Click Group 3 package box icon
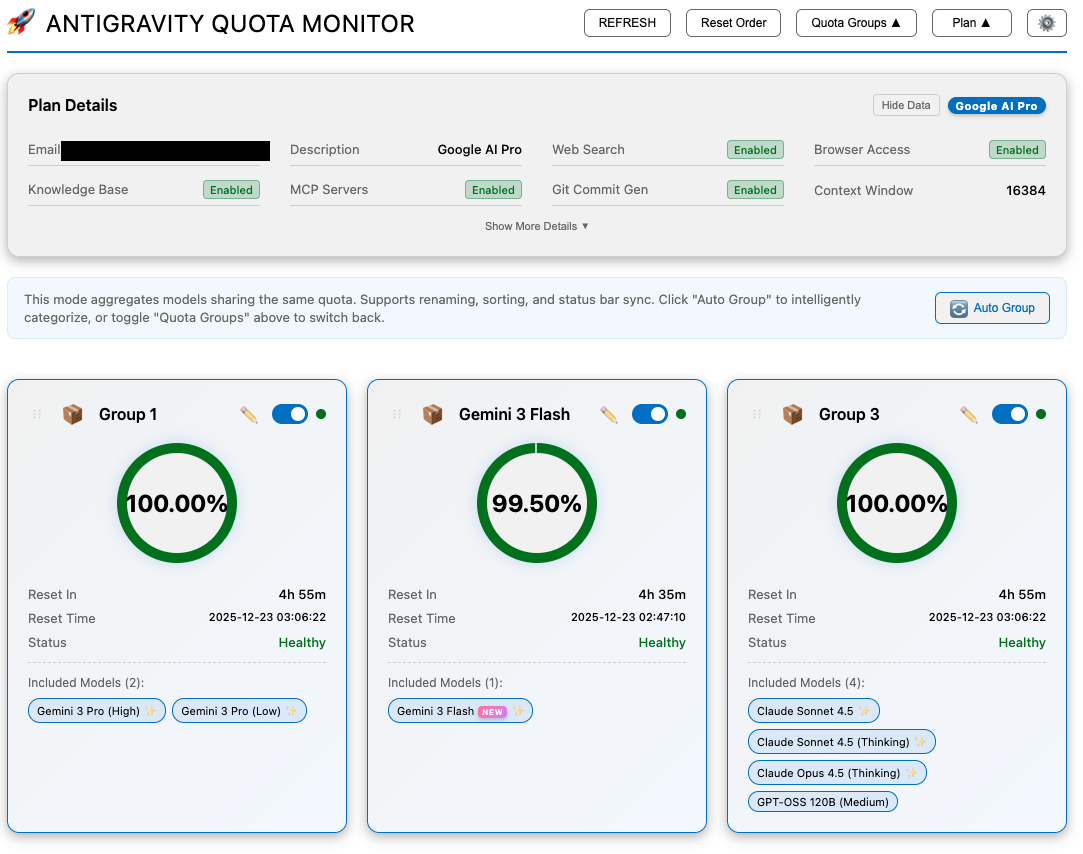This screenshot has height=854, width=1083. pos(792,414)
